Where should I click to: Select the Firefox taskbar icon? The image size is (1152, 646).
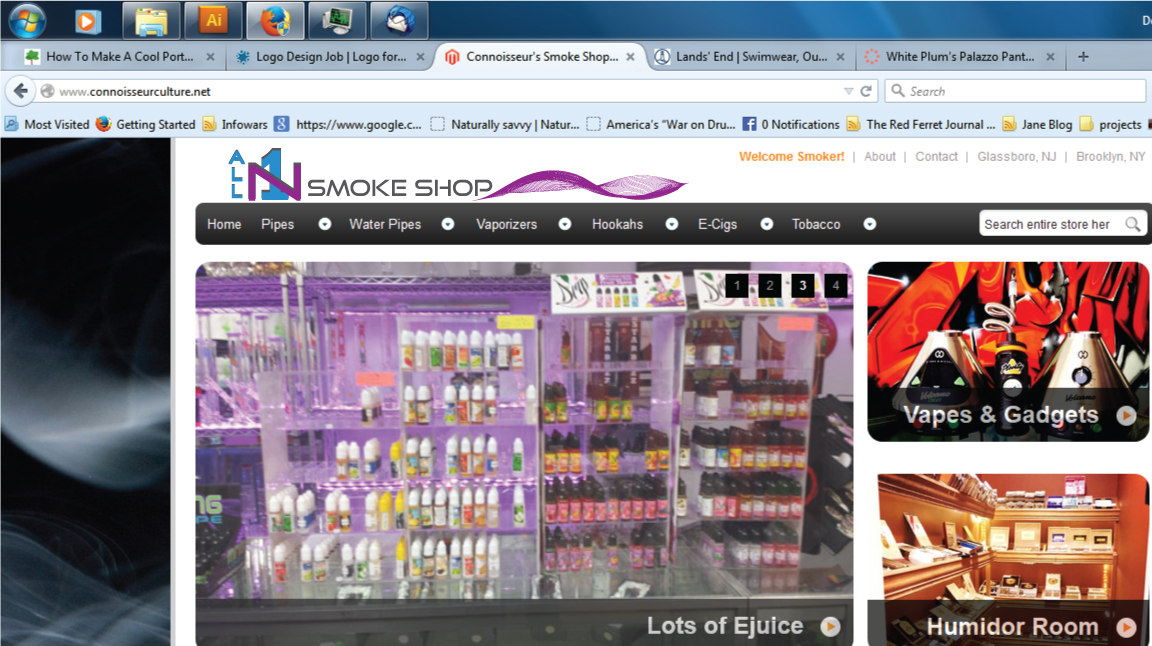coord(275,21)
